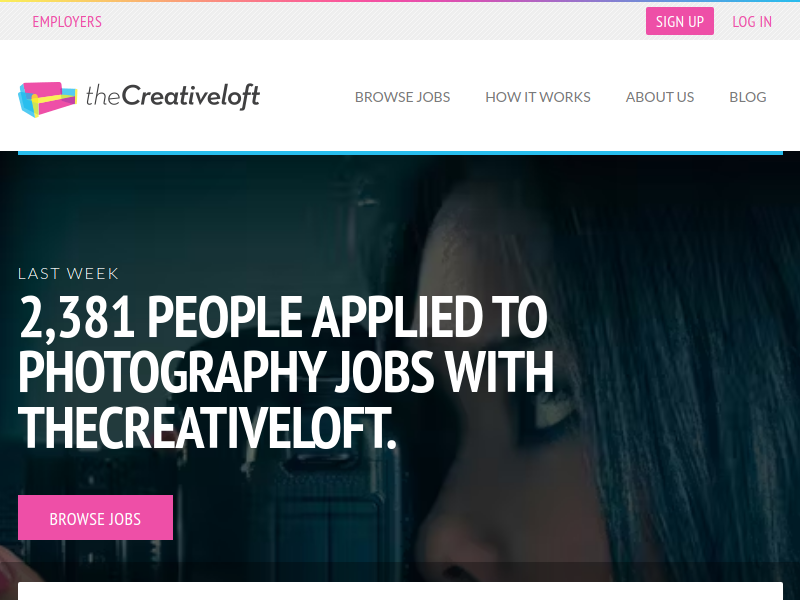Click the blue divider line under header
Image resolution: width=800 pixels, height=600 pixels.
[401, 153]
